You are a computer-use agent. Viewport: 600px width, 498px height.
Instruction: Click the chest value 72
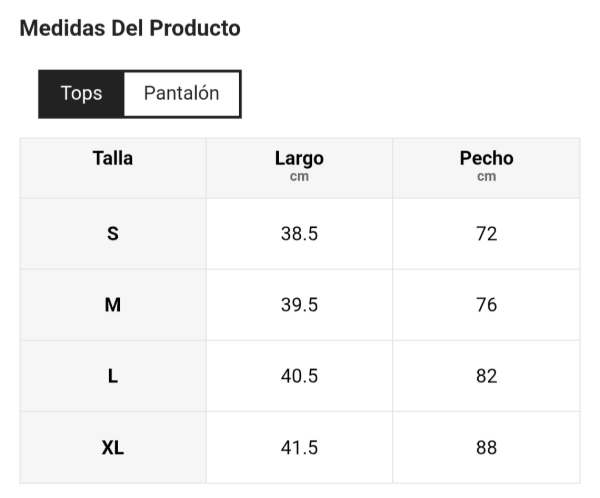point(486,234)
